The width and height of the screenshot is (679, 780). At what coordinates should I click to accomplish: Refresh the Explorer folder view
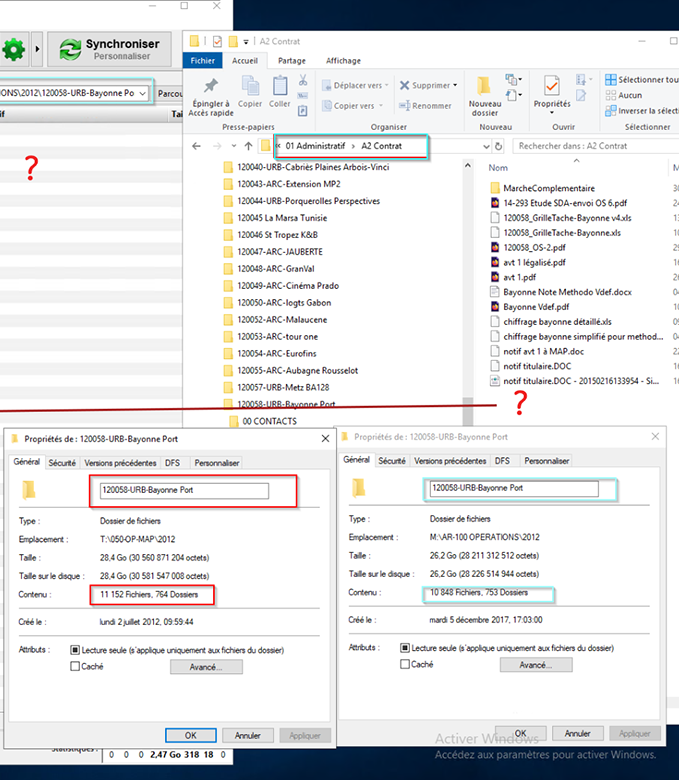(498, 146)
